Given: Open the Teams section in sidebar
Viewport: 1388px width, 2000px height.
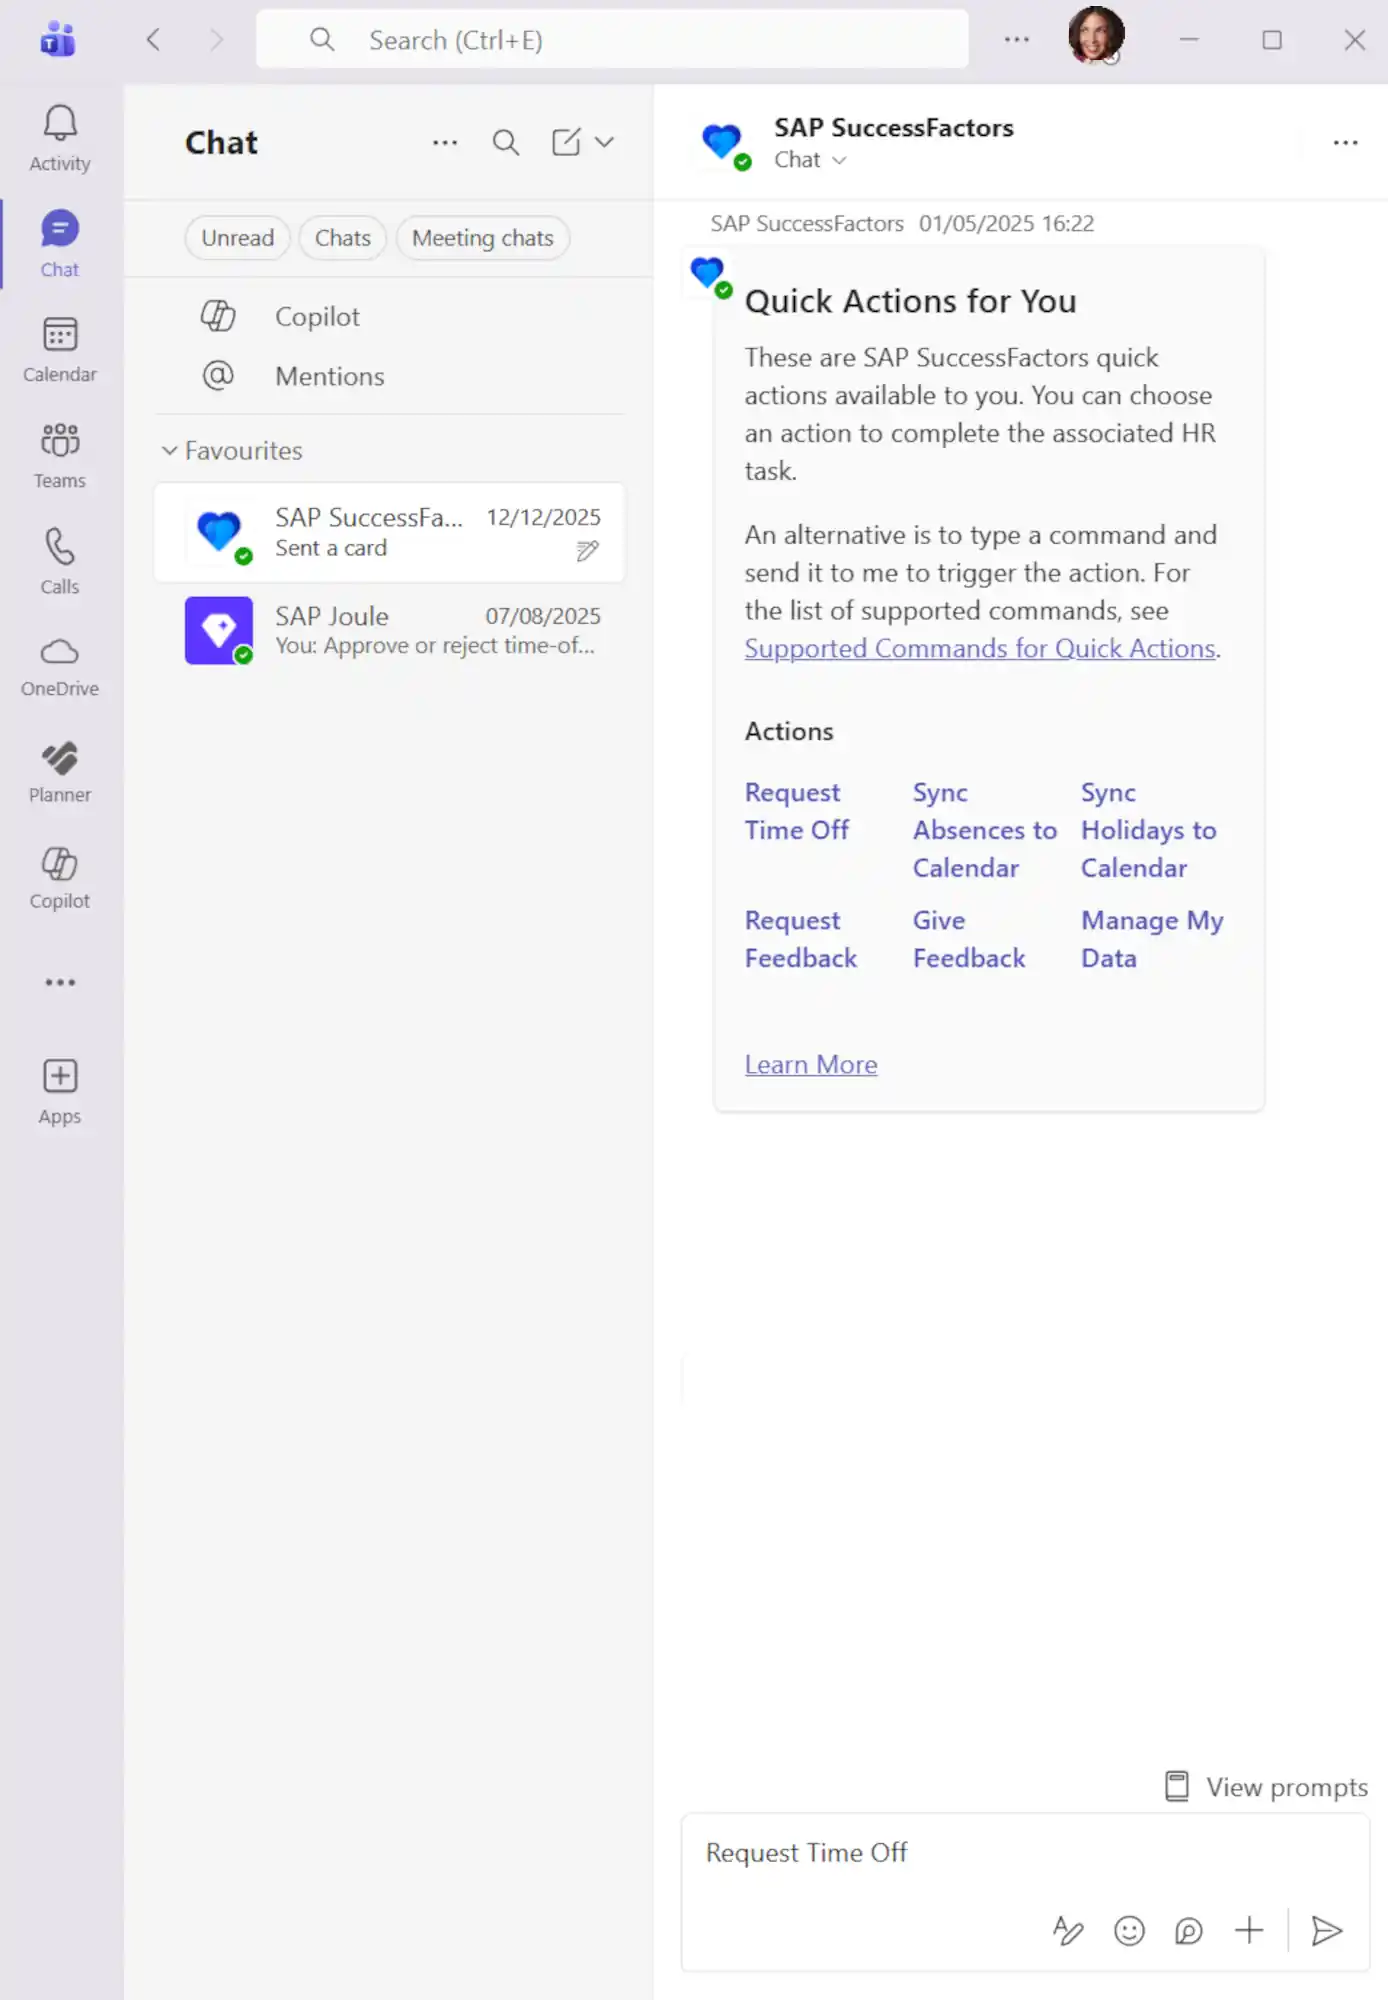Looking at the screenshot, I should (60, 456).
